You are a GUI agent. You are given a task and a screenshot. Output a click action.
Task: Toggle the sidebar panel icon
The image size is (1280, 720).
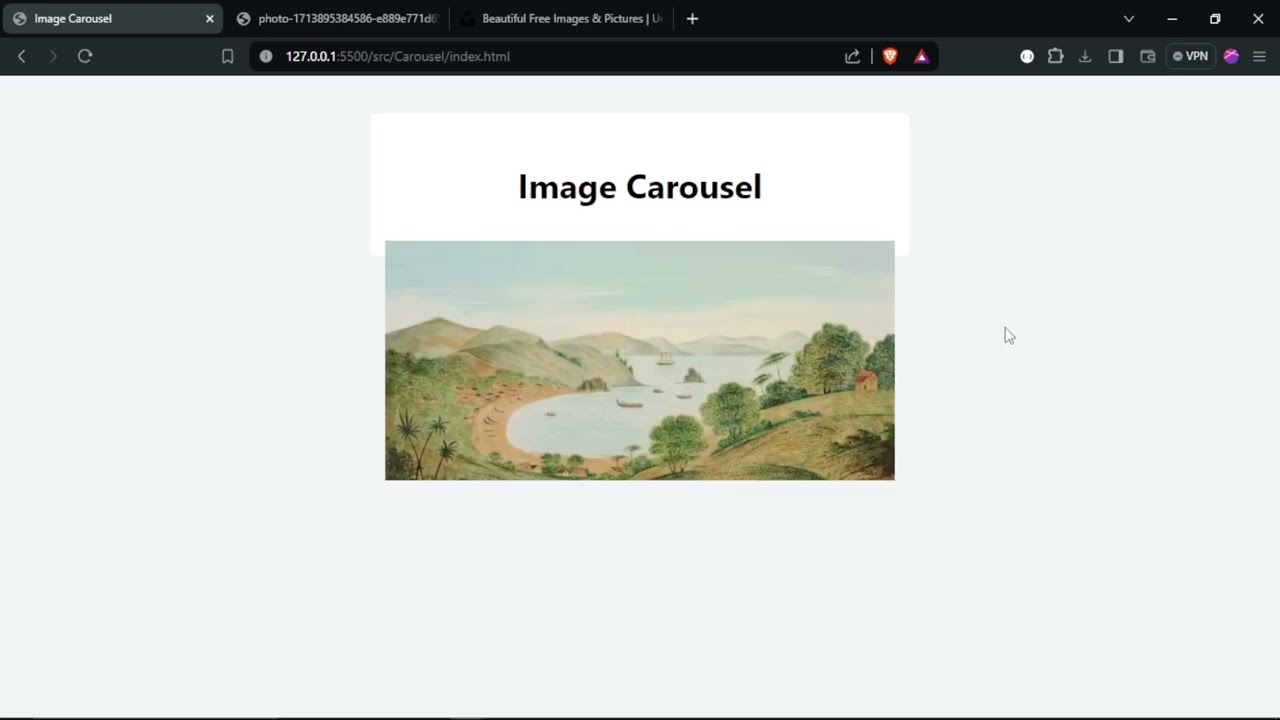tap(1116, 56)
